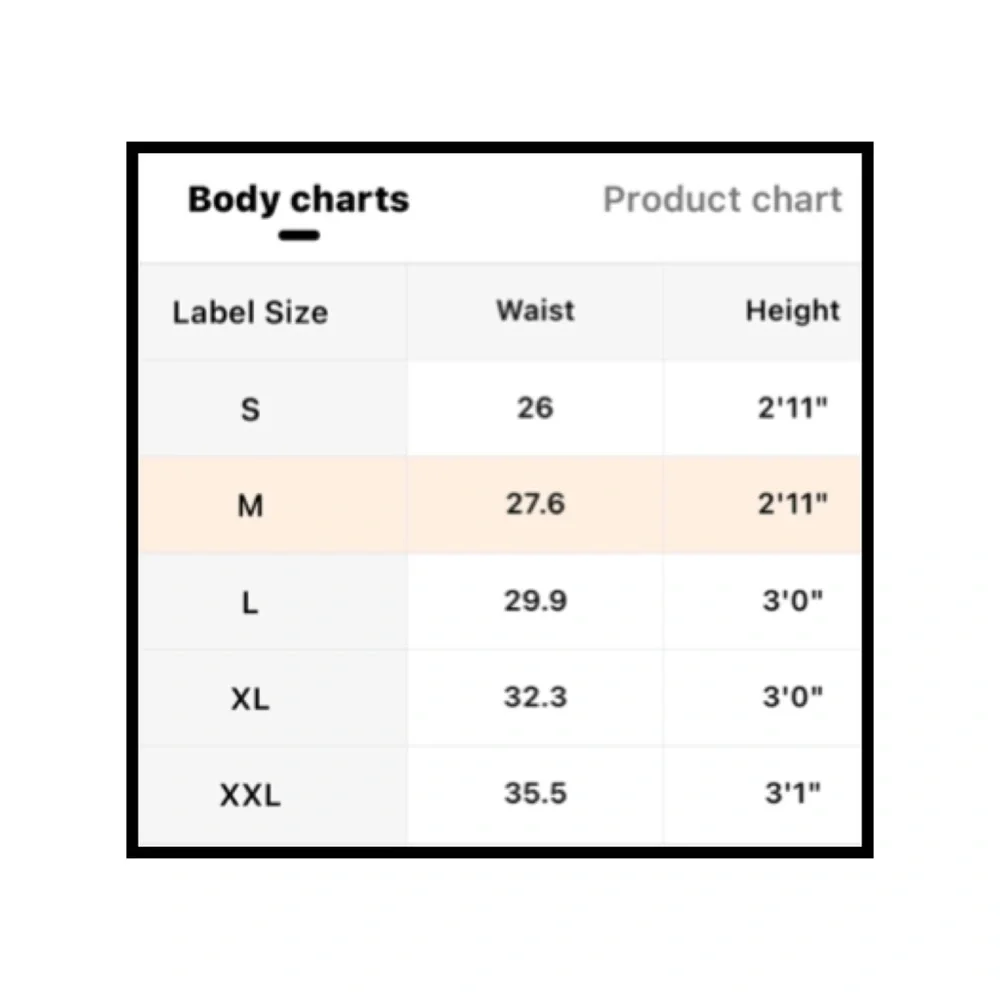
Task: Click the Height column header
Action: point(793,311)
